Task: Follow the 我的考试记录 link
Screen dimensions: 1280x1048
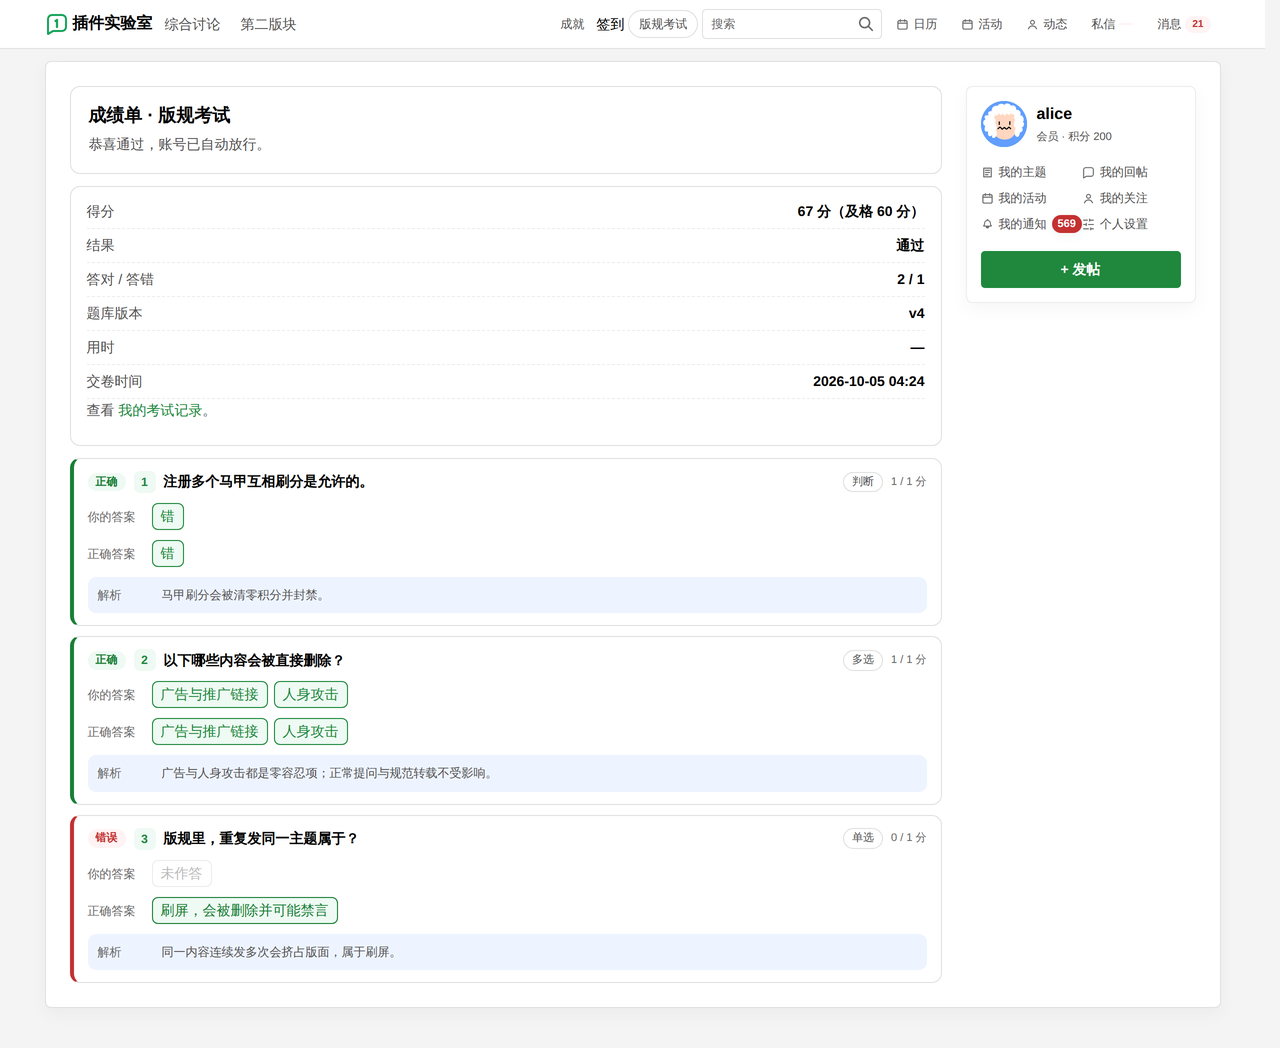Action: coord(160,411)
